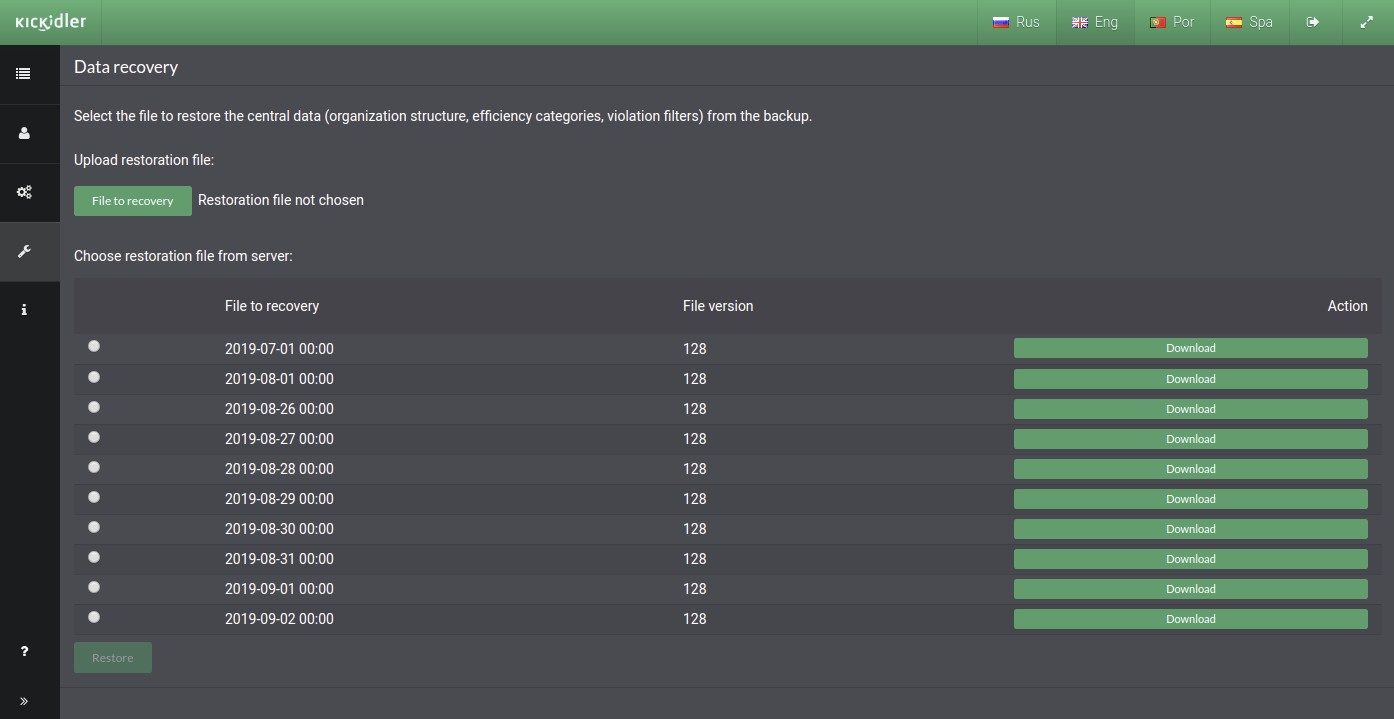Open the list icon in sidebar
This screenshot has height=719, width=1394.
tap(23, 74)
